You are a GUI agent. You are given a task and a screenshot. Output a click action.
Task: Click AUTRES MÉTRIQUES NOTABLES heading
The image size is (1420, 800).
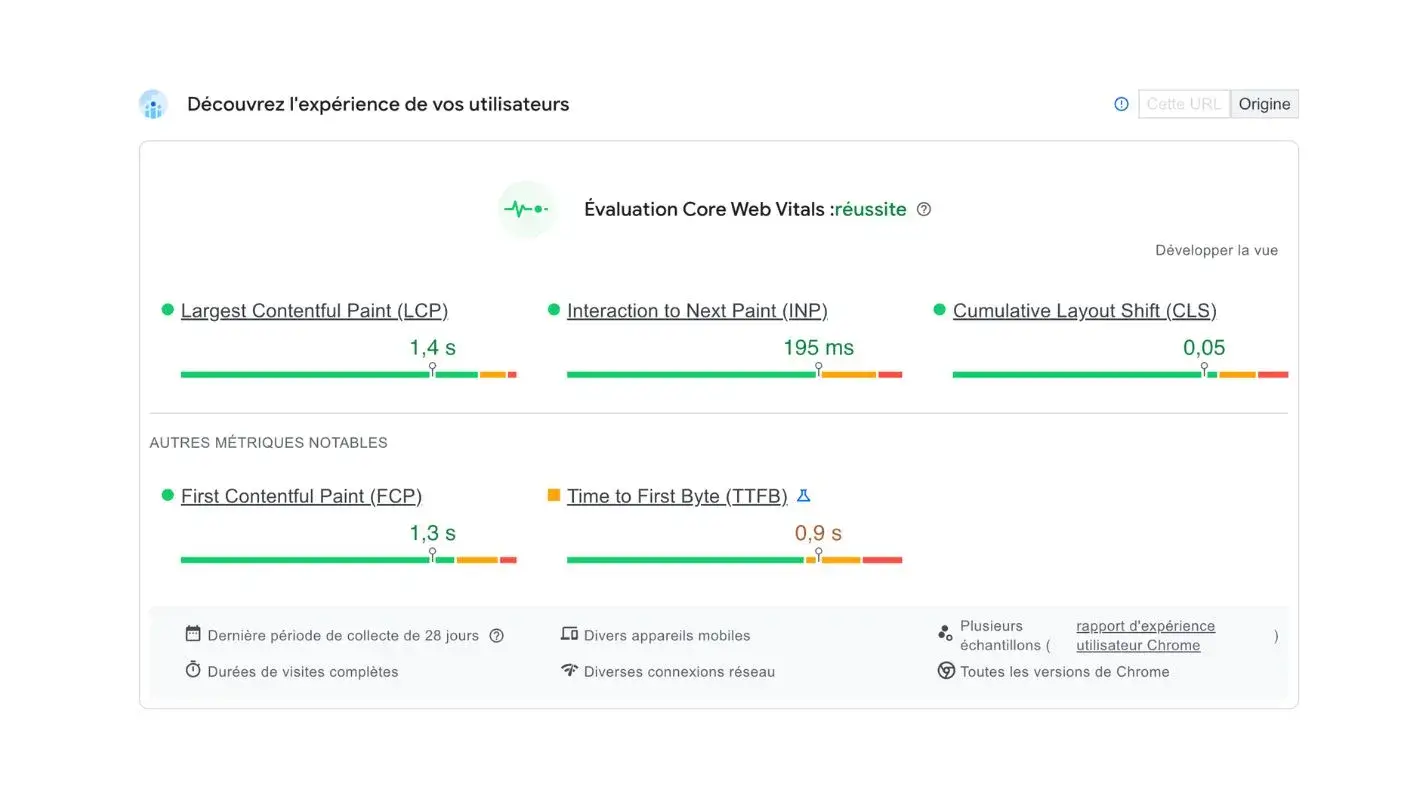click(268, 442)
